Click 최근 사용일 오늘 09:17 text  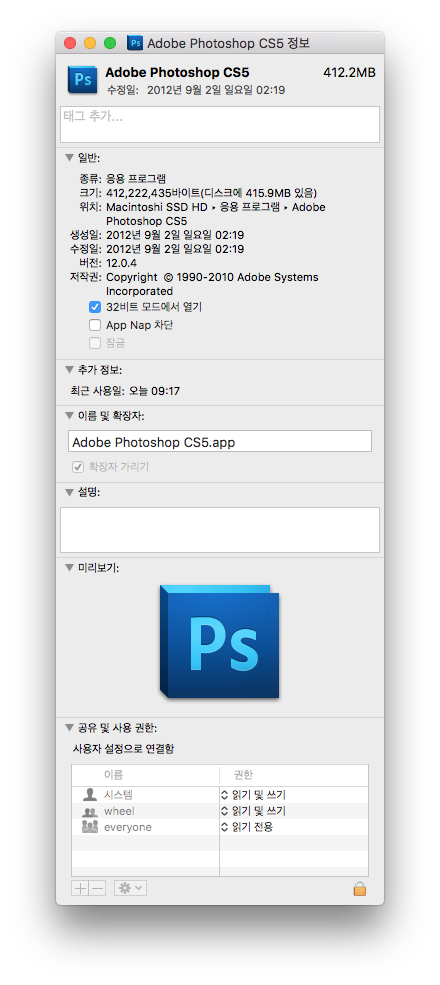[126, 391]
